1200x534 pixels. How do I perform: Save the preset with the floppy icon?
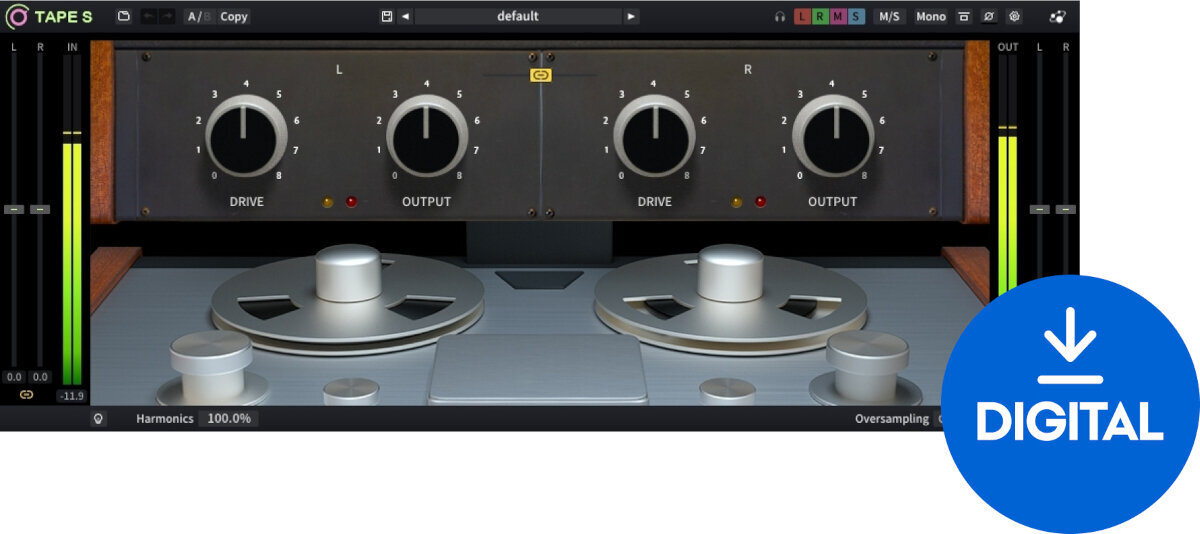coord(387,17)
